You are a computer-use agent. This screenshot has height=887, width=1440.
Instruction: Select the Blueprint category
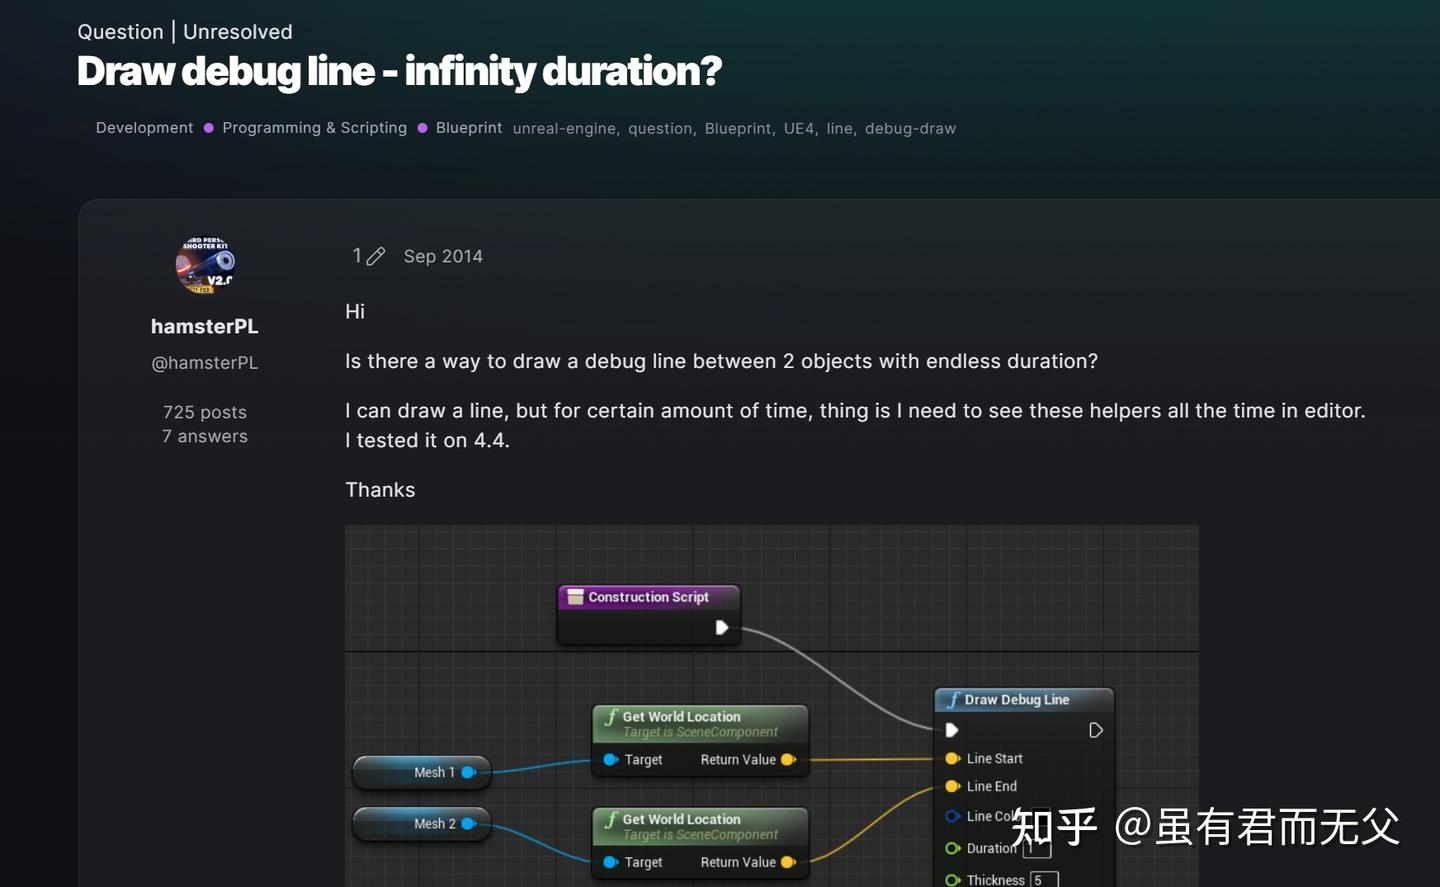[x=468, y=128]
